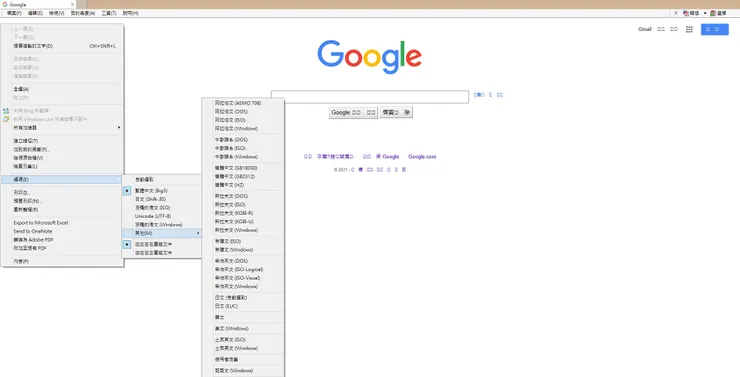Select Arabic (ASMO 708) encoding
The image size is (740, 377).
click(x=243, y=103)
